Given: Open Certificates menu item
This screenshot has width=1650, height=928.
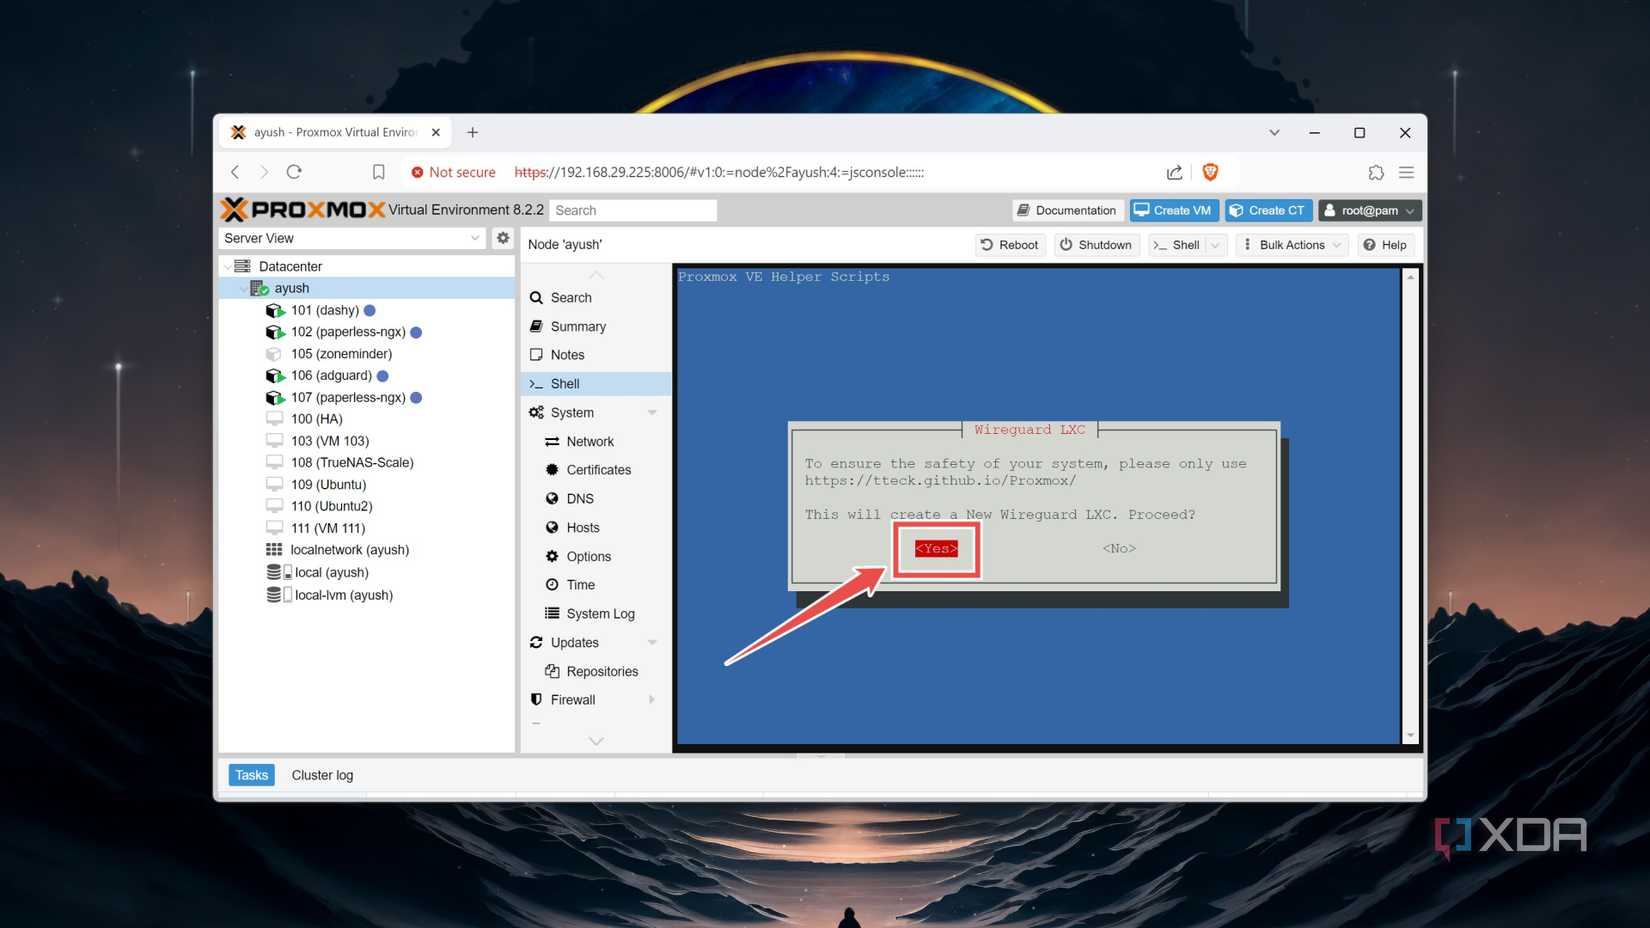Looking at the screenshot, I should (x=596, y=470).
